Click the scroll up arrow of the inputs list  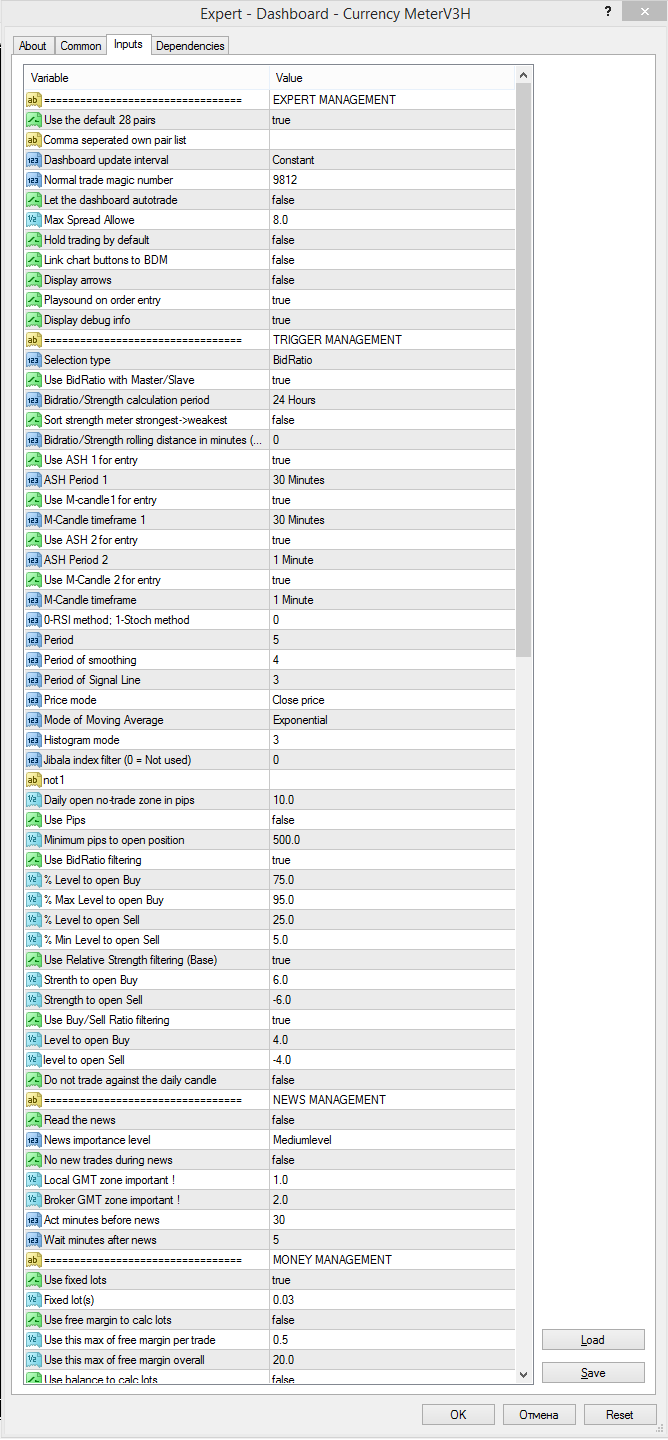point(523,75)
